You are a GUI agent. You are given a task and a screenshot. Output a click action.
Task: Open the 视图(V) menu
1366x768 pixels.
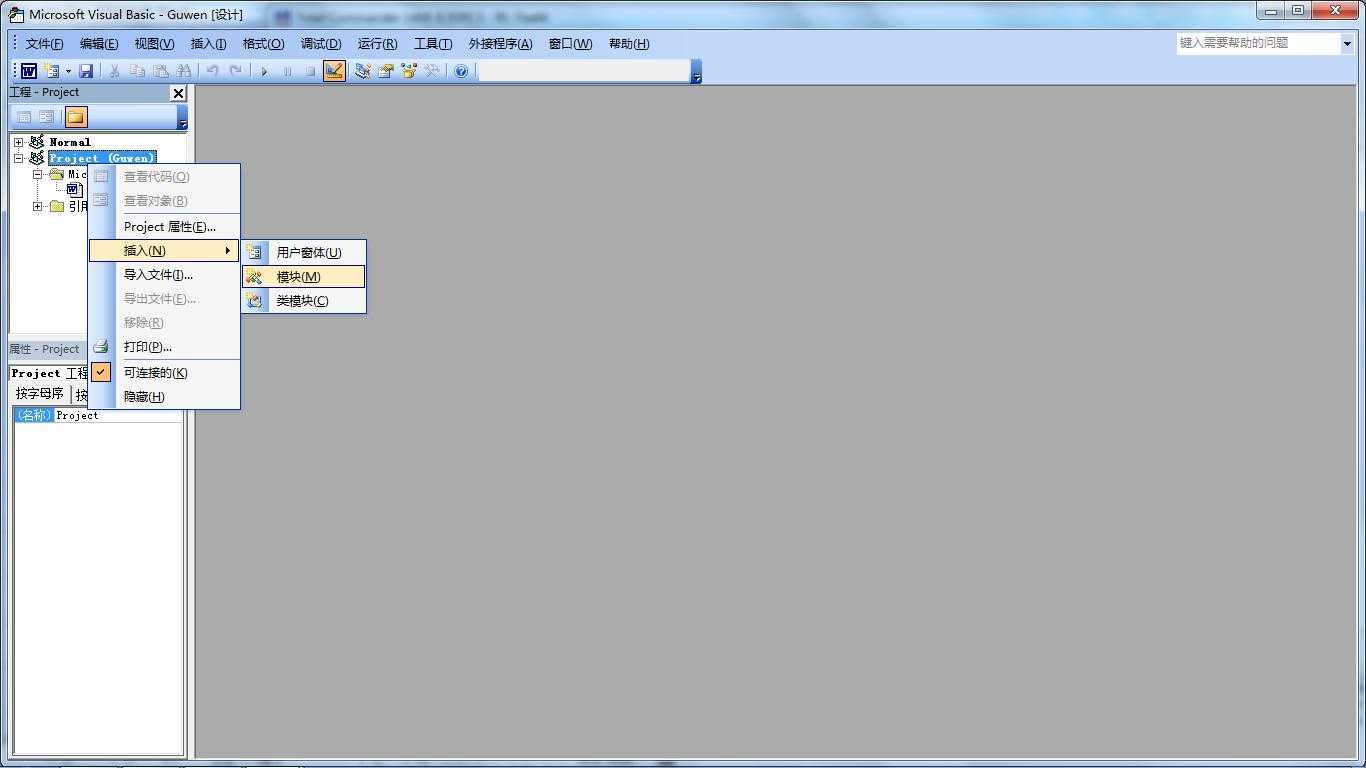point(154,44)
